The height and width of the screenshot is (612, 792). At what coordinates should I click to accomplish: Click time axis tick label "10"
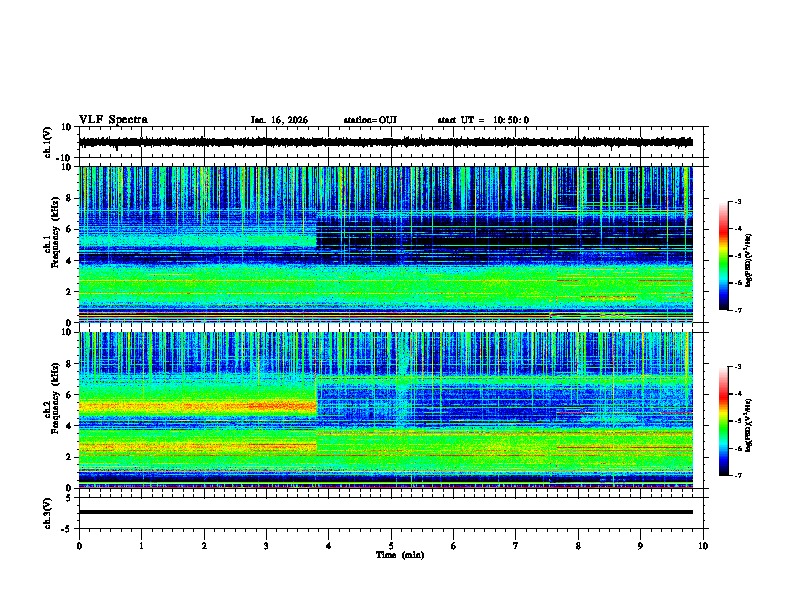click(x=703, y=546)
